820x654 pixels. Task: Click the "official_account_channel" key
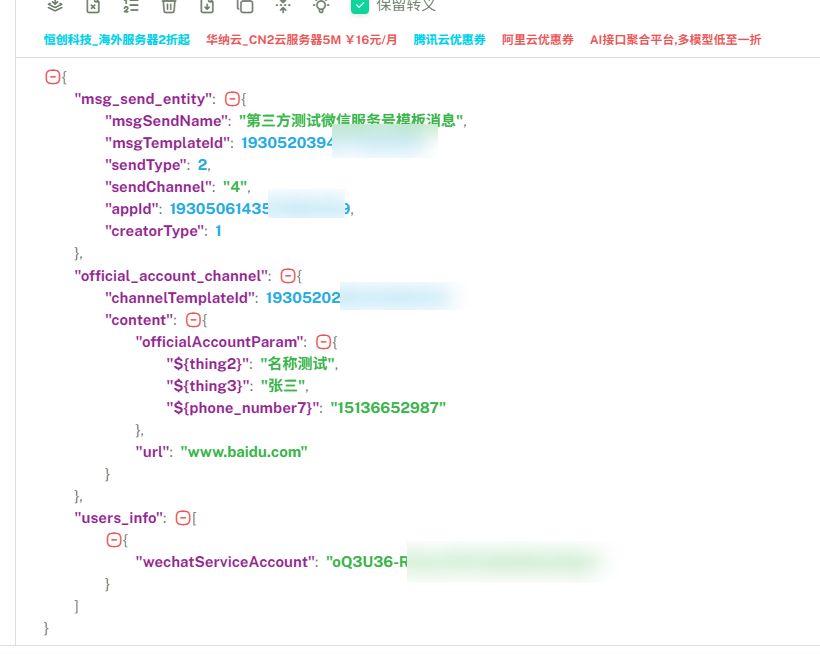pos(170,276)
